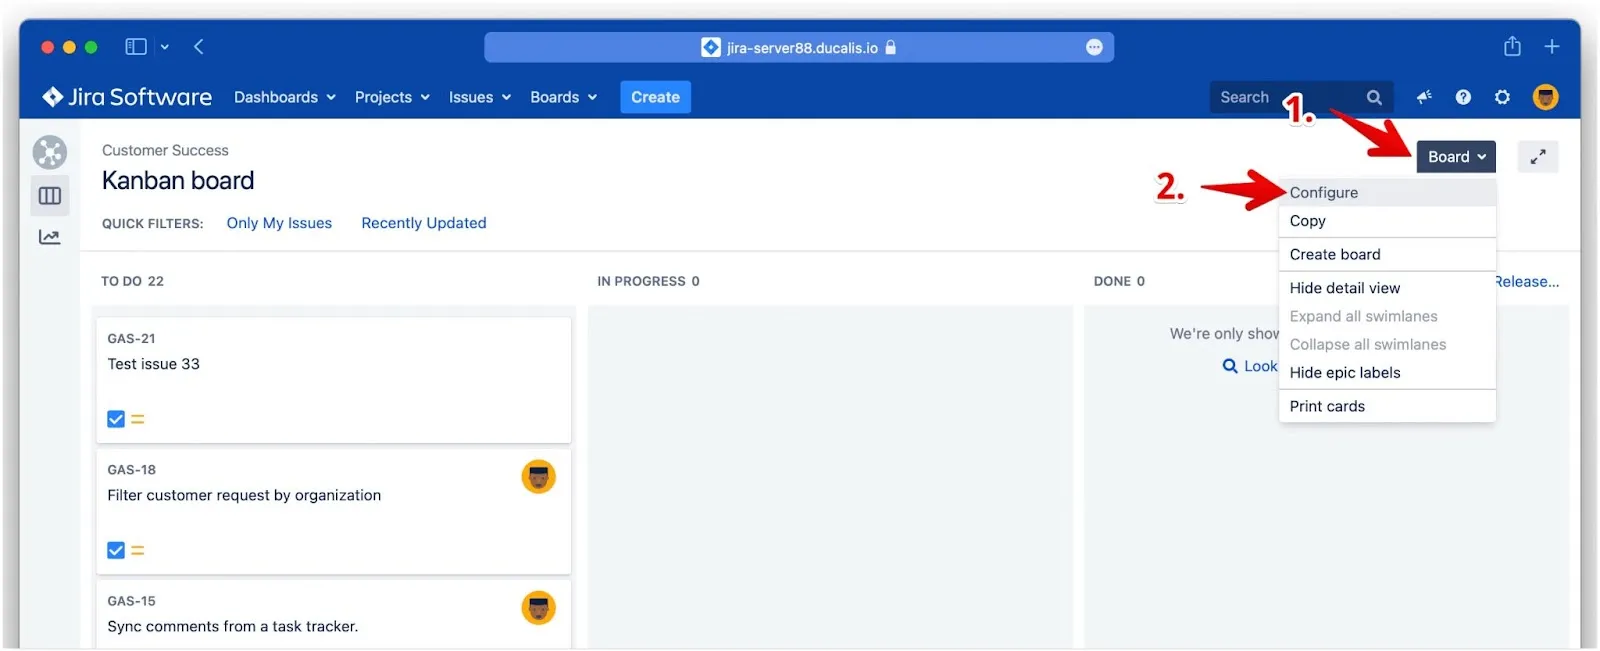
Task: Select Configure from the Board menu
Action: [x=1323, y=193]
